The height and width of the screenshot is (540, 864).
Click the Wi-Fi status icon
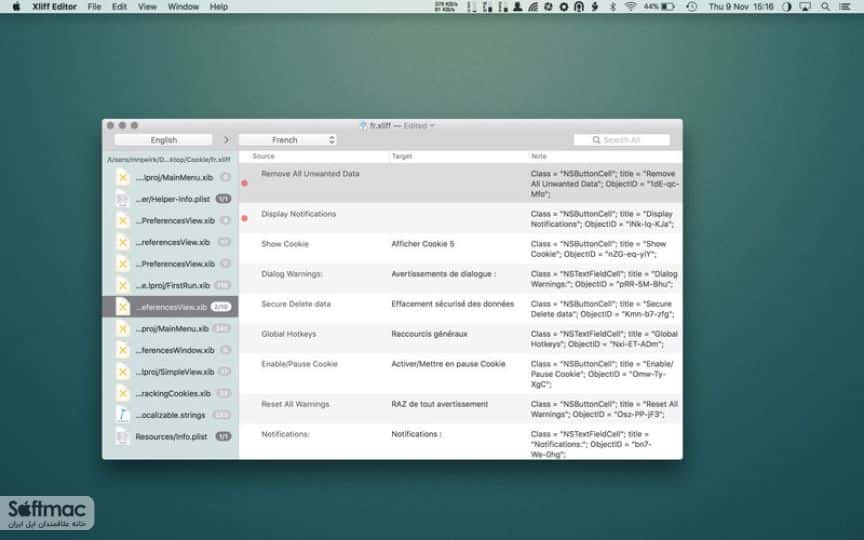point(630,7)
